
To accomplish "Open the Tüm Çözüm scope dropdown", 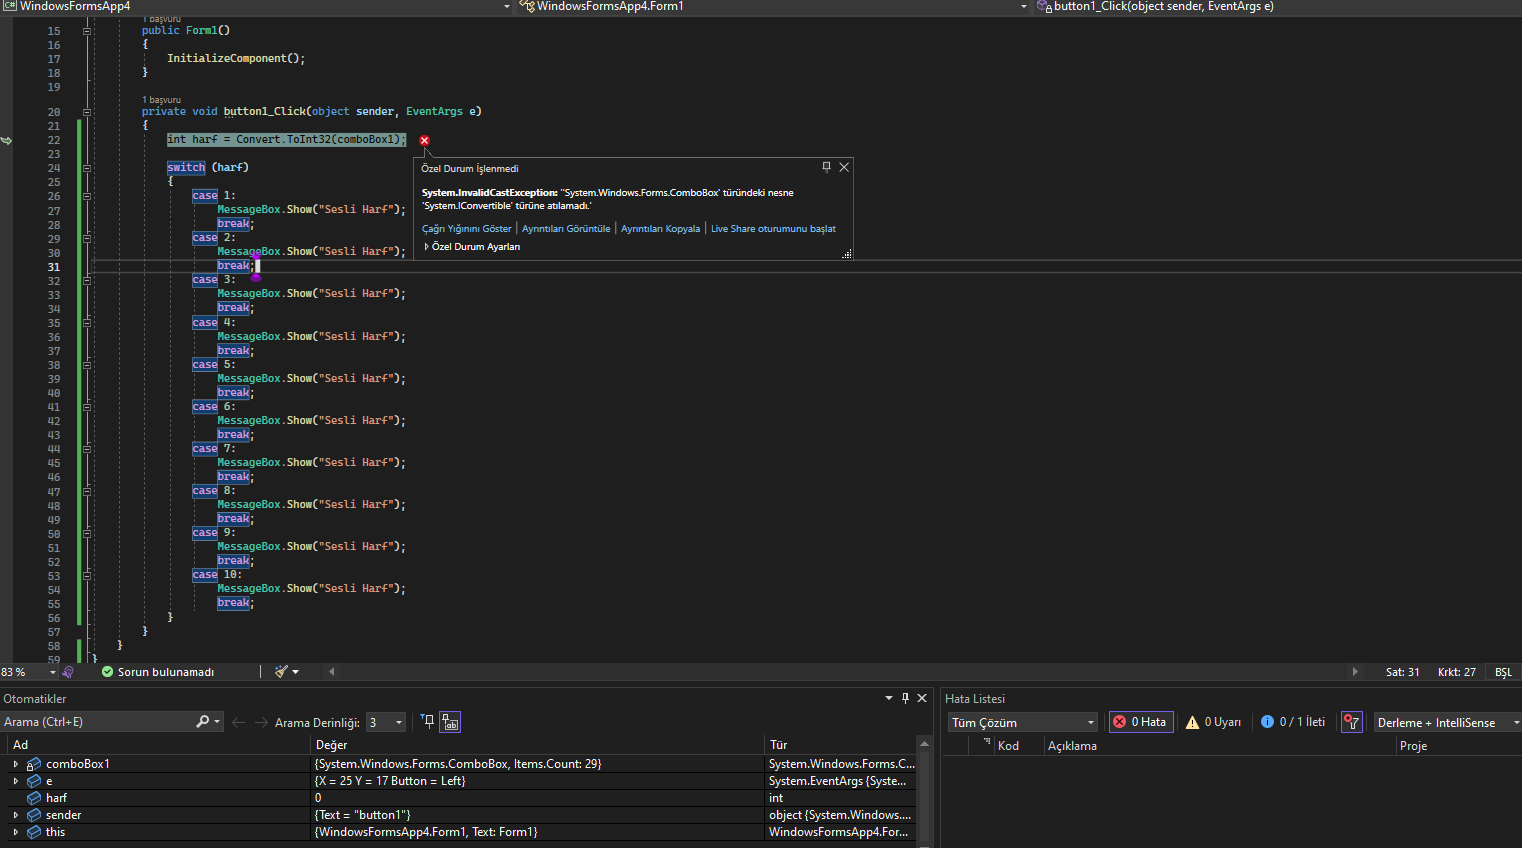I will [1022, 722].
